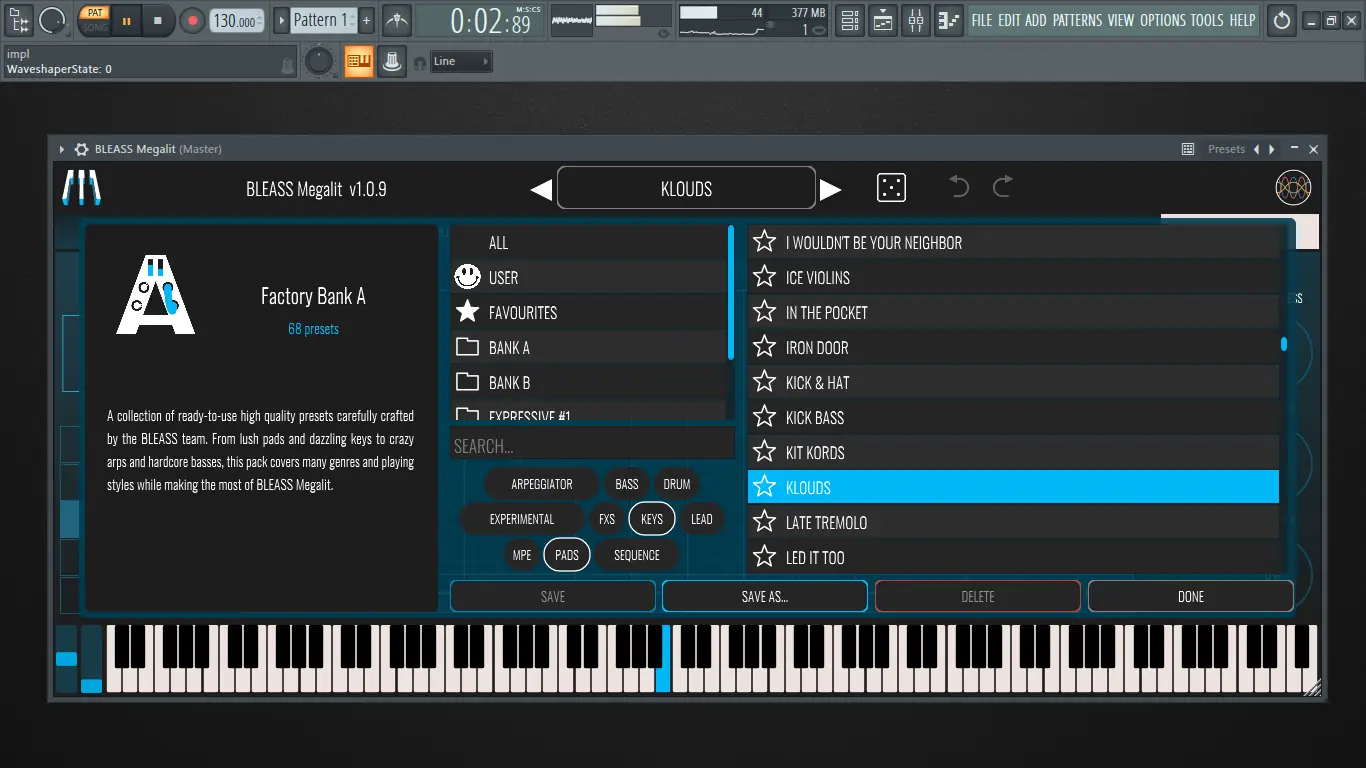Favourite the KICK BASS preset star

[x=765, y=417]
